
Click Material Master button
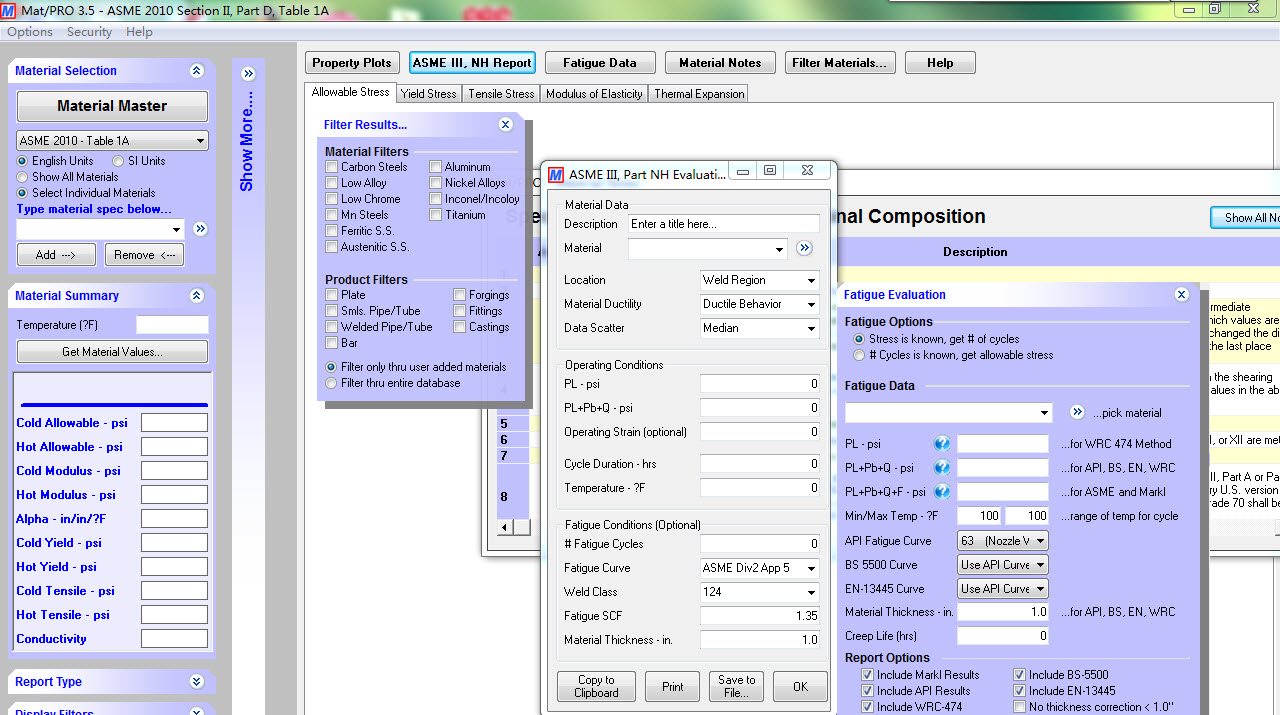(112, 106)
